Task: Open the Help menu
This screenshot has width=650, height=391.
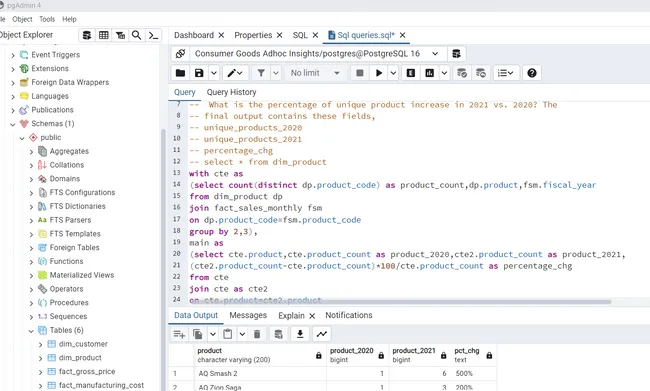Action: click(69, 19)
